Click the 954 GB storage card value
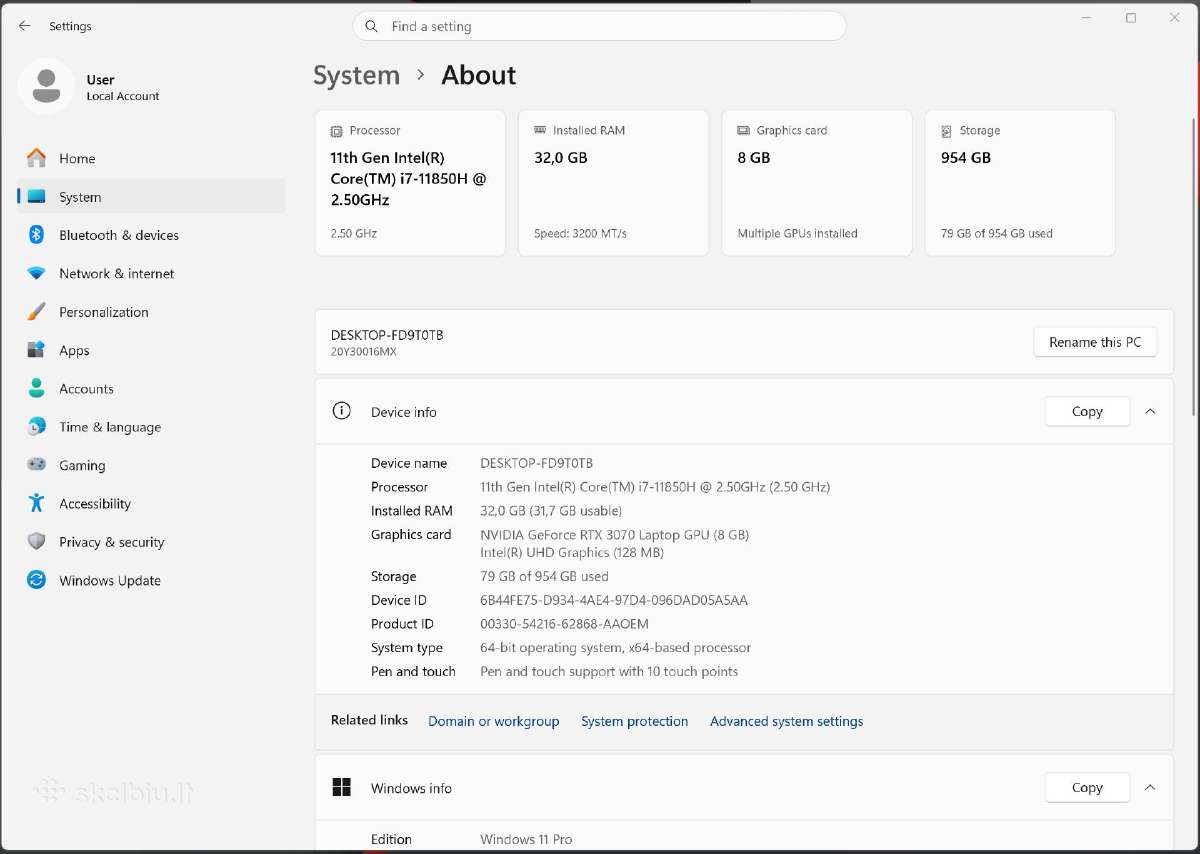This screenshot has height=854, width=1200. tap(966, 157)
